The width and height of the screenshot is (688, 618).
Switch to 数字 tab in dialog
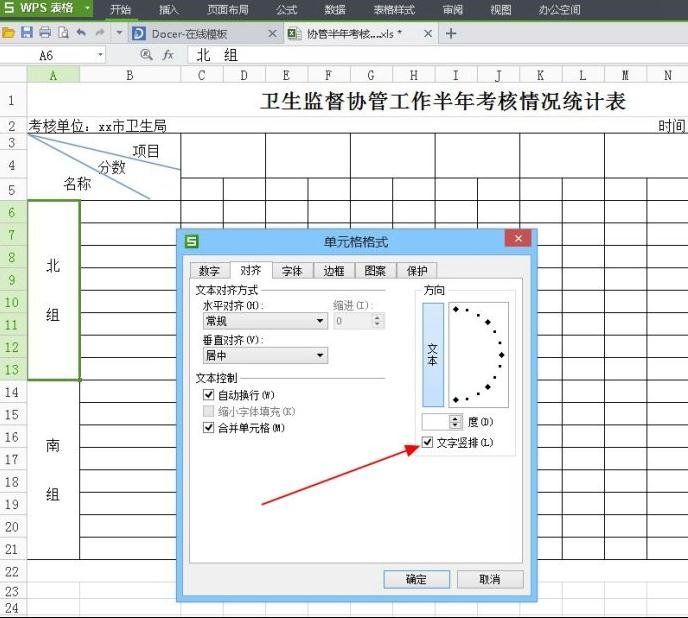tap(209, 271)
